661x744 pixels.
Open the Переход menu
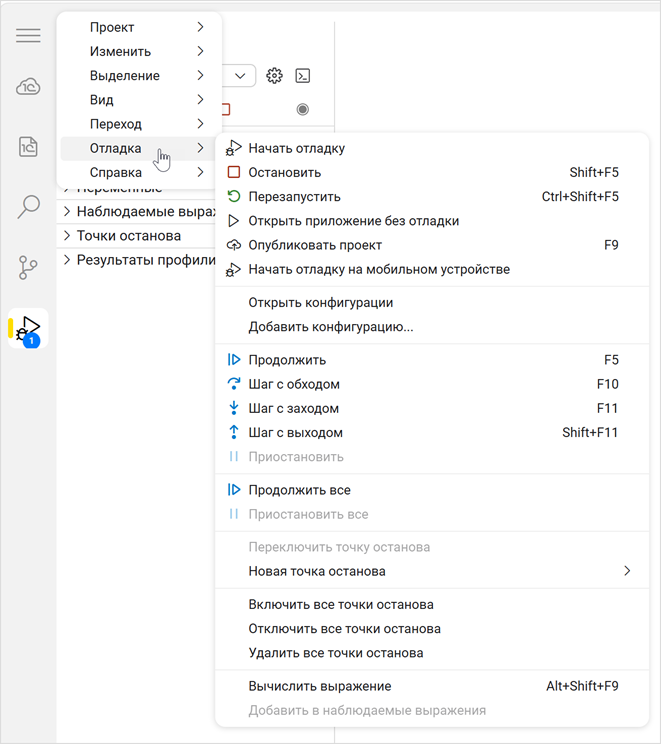tap(141, 124)
